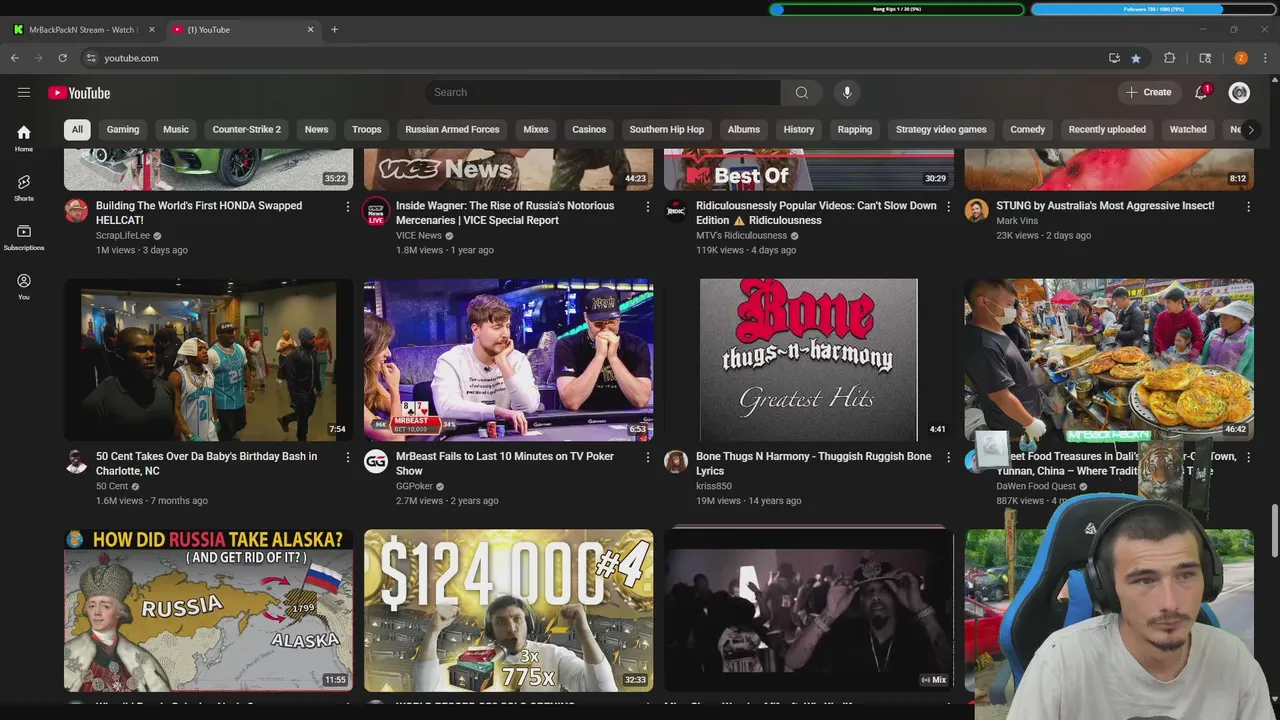Go to Home in the sidebar
Image resolution: width=1280 pixels, height=720 pixels.
pyautogui.click(x=24, y=138)
